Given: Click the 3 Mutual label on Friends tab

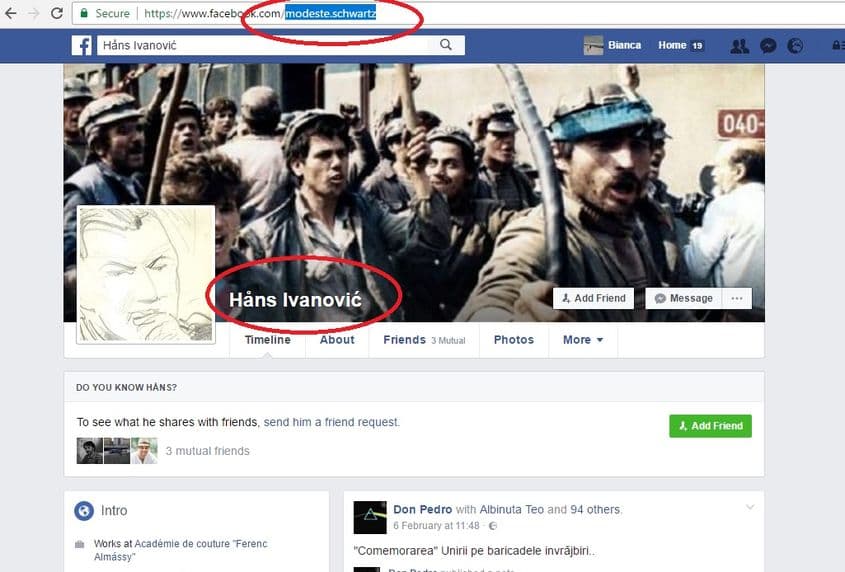Looking at the screenshot, I should pyautogui.click(x=448, y=341).
